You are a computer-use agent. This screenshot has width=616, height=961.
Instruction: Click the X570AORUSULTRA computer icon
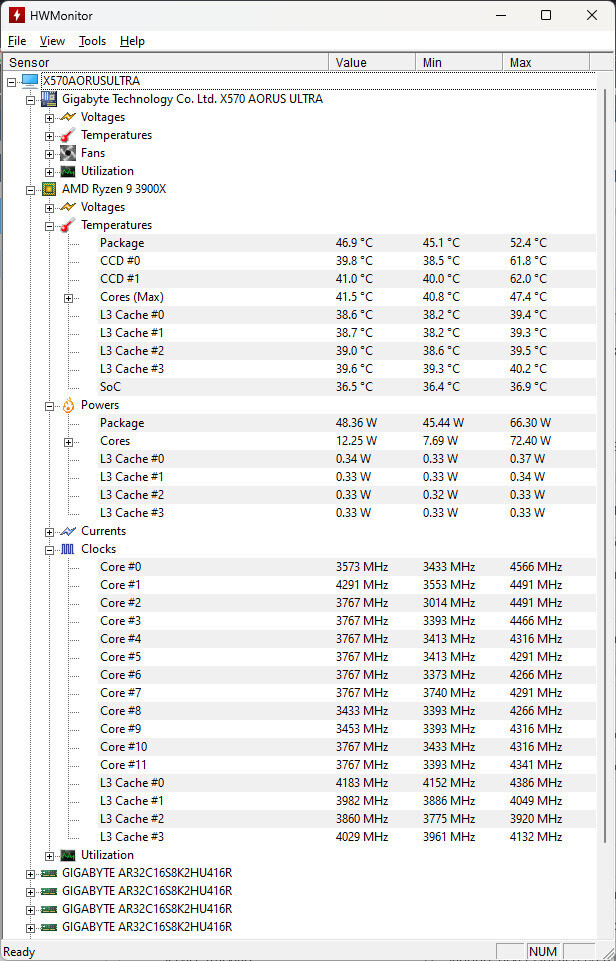[x=30, y=81]
